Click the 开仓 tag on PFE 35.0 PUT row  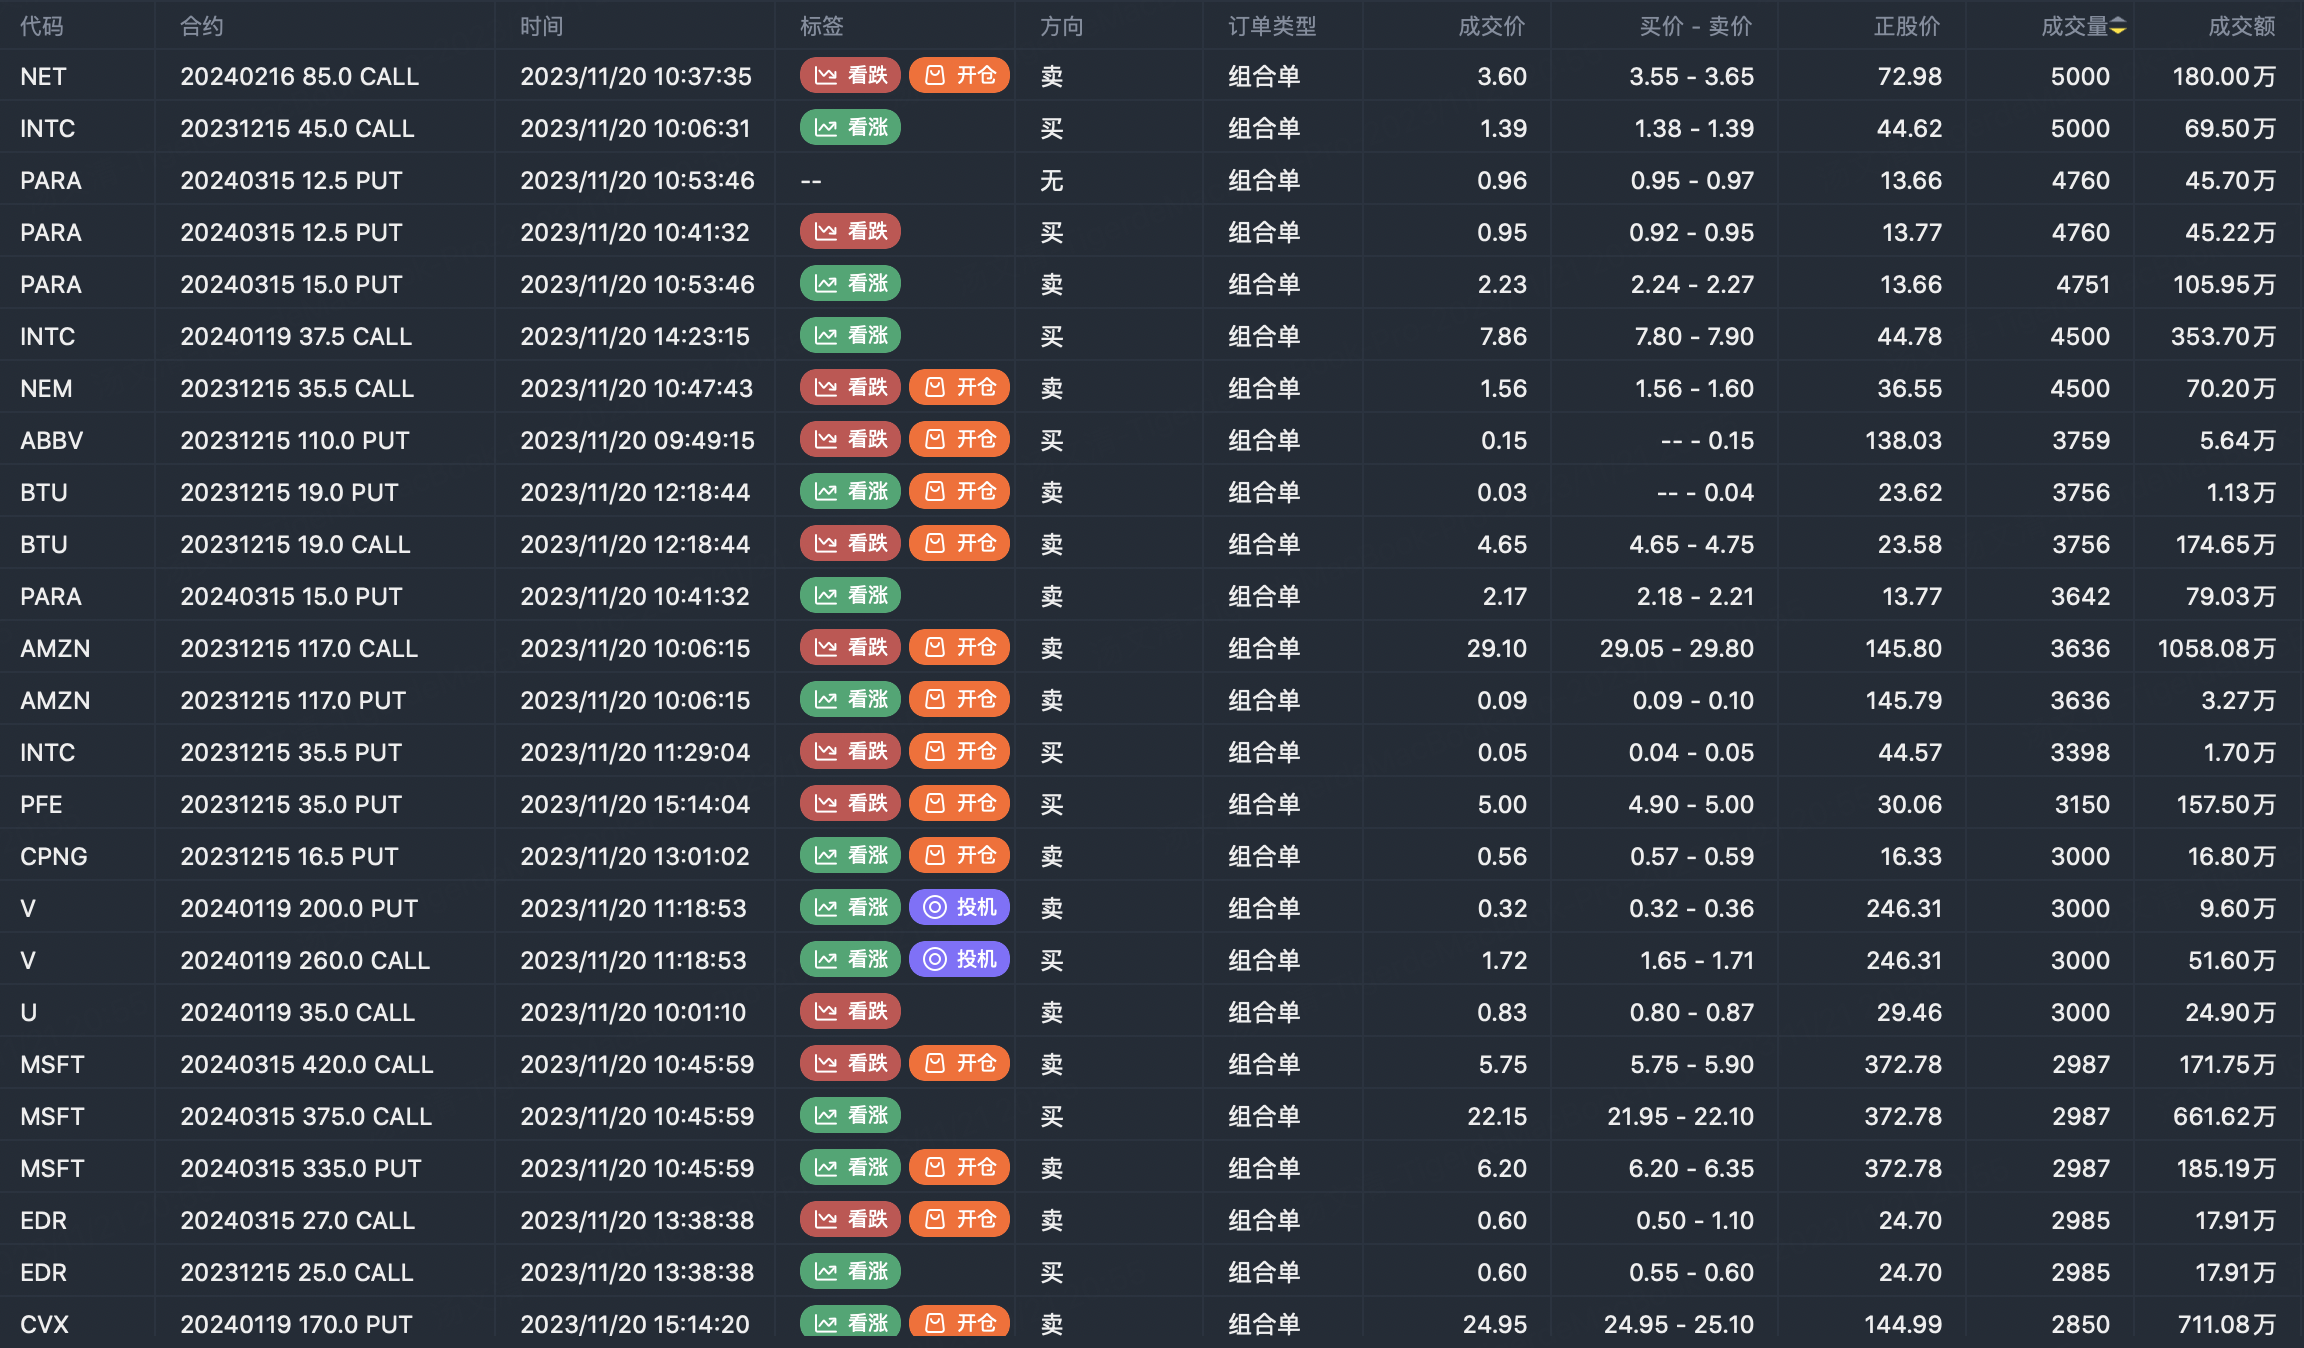(x=959, y=804)
